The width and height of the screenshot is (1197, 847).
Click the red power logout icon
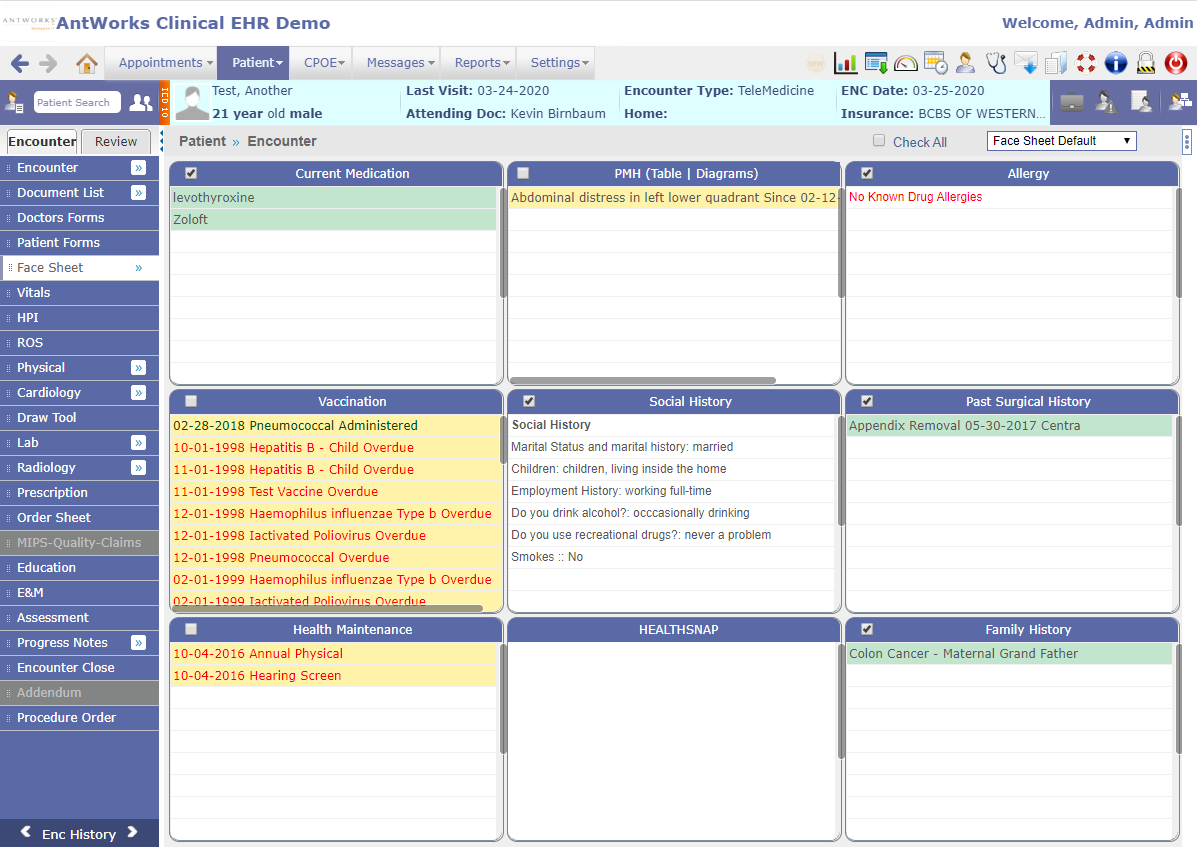[1176, 63]
